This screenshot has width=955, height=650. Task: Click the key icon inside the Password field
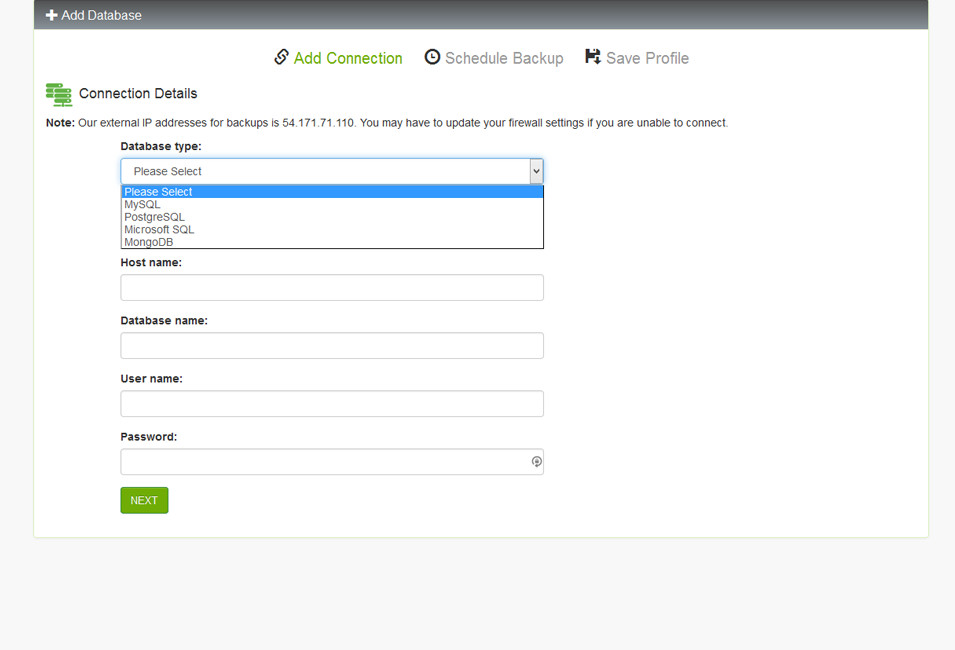pos(536,462)
